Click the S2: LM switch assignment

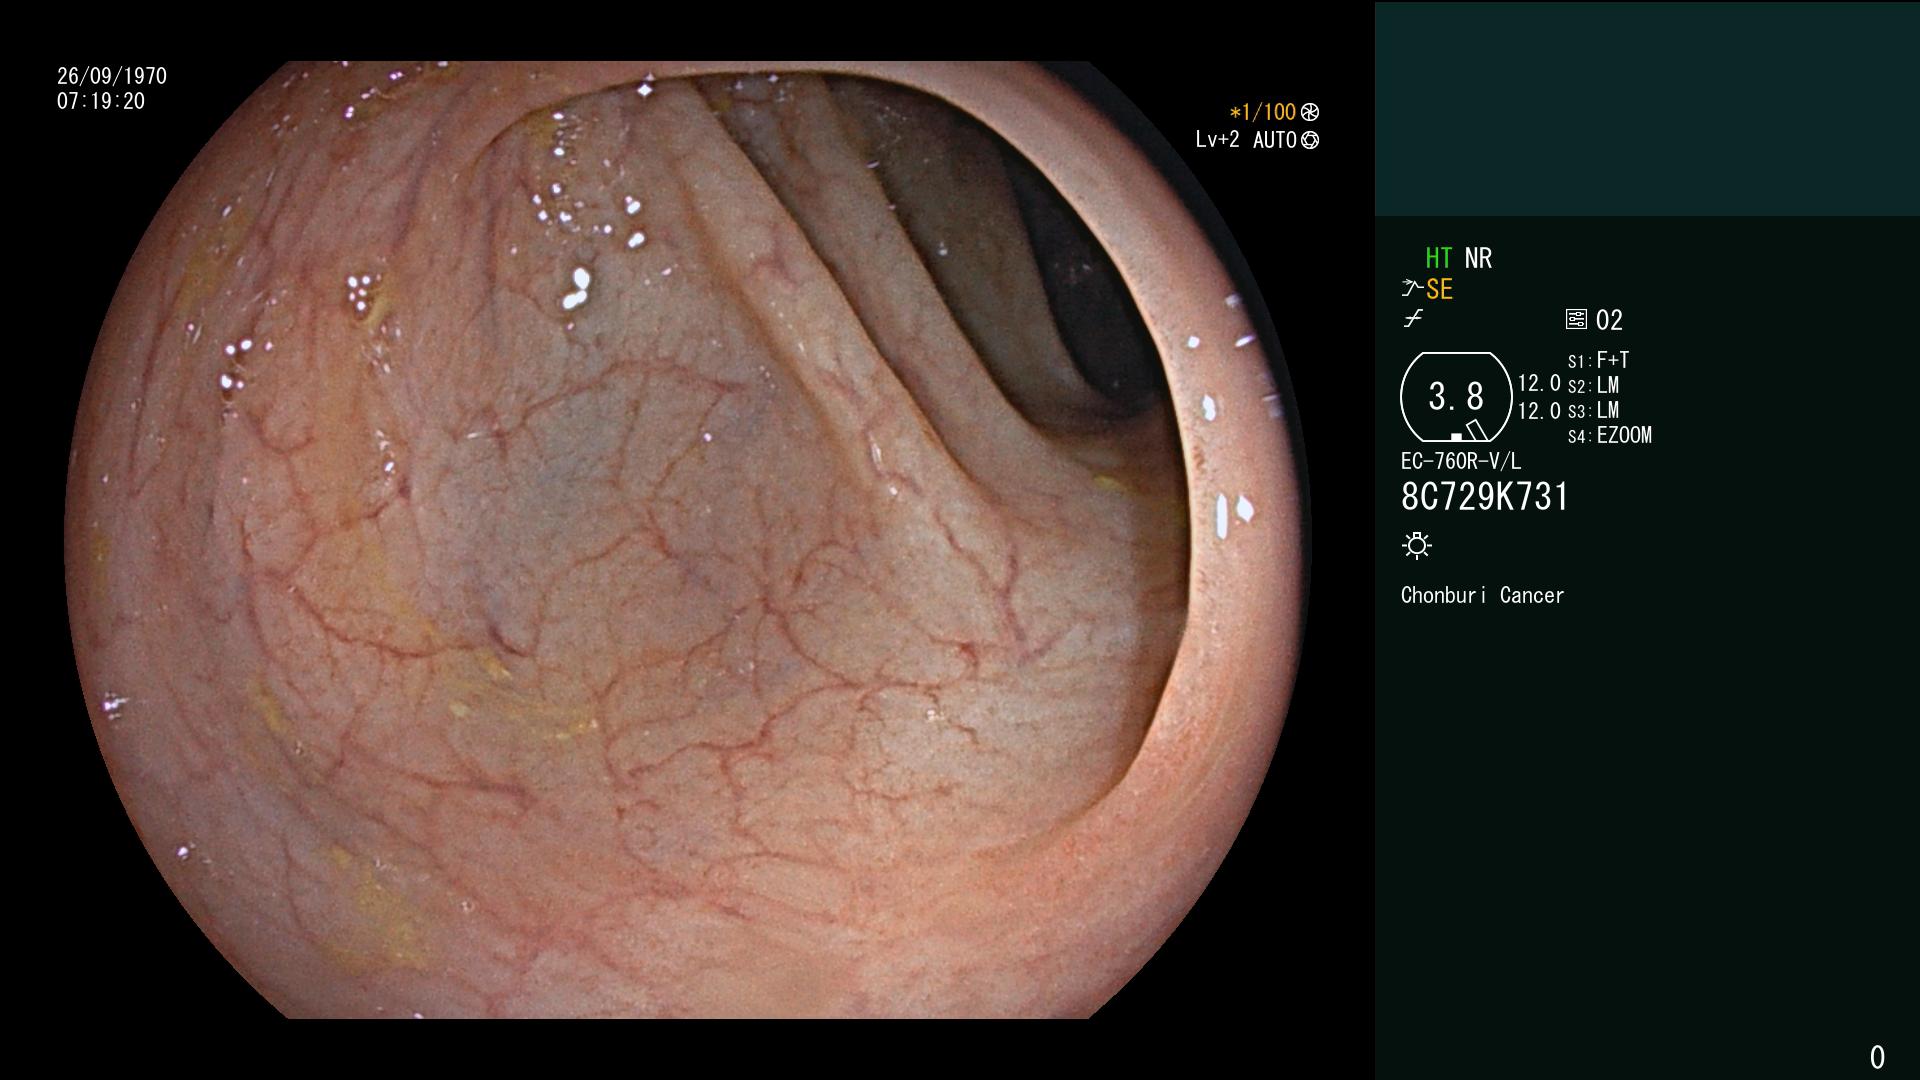coord(1593,385)
